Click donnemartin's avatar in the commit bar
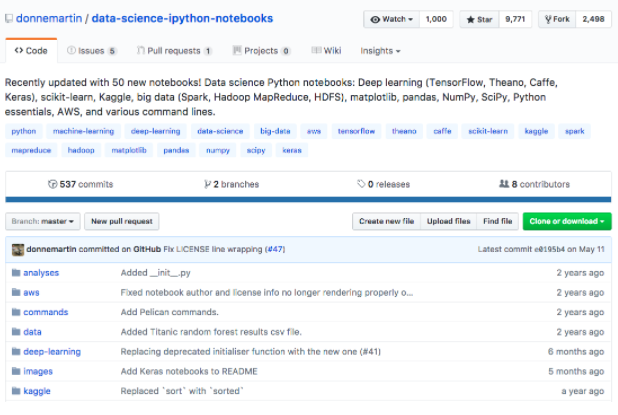 [x=18, y=249]
